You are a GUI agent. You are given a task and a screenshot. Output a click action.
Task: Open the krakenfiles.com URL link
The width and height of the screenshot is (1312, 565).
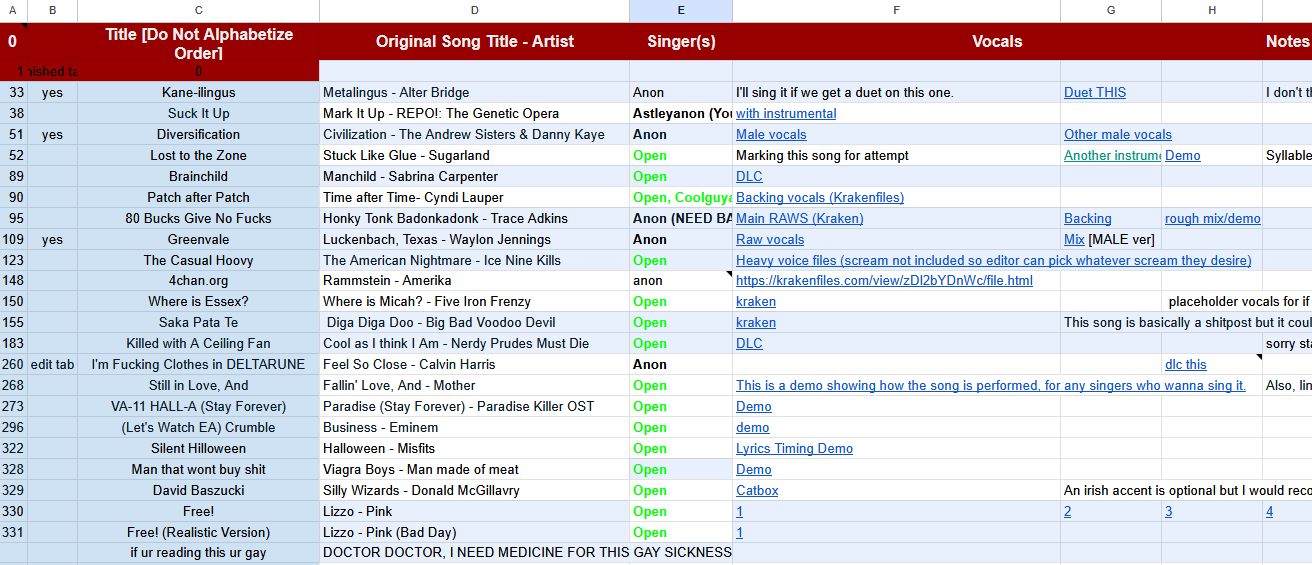(884, 280)
